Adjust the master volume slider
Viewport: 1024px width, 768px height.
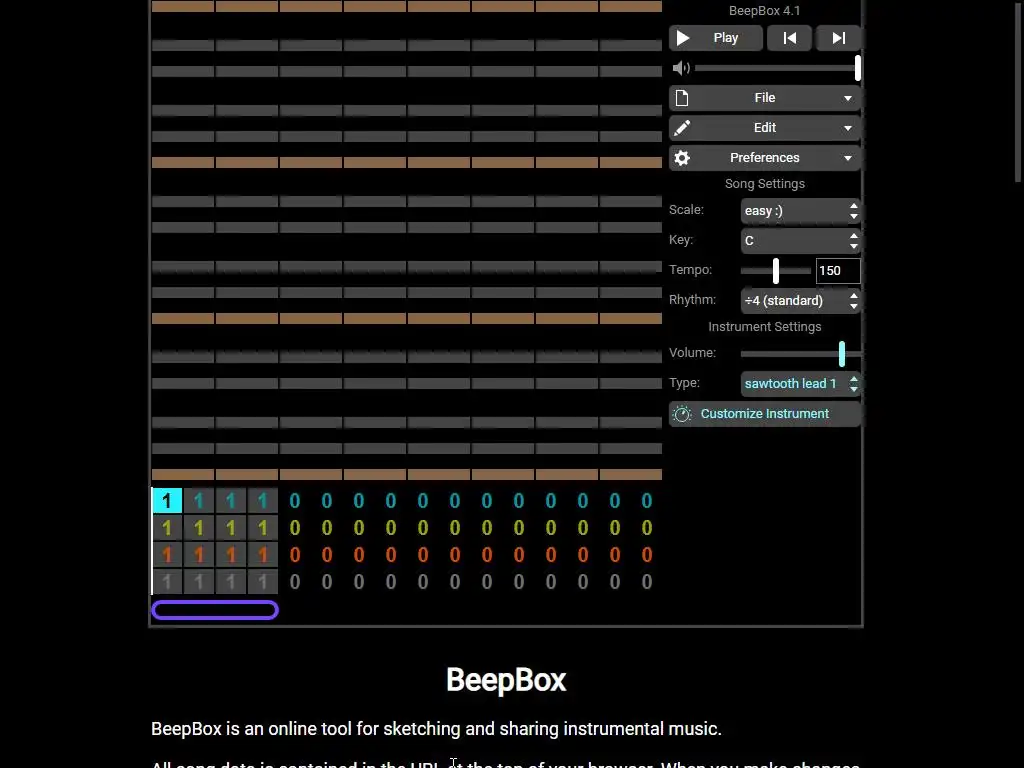pyautogui.click(x=777, y=68)
